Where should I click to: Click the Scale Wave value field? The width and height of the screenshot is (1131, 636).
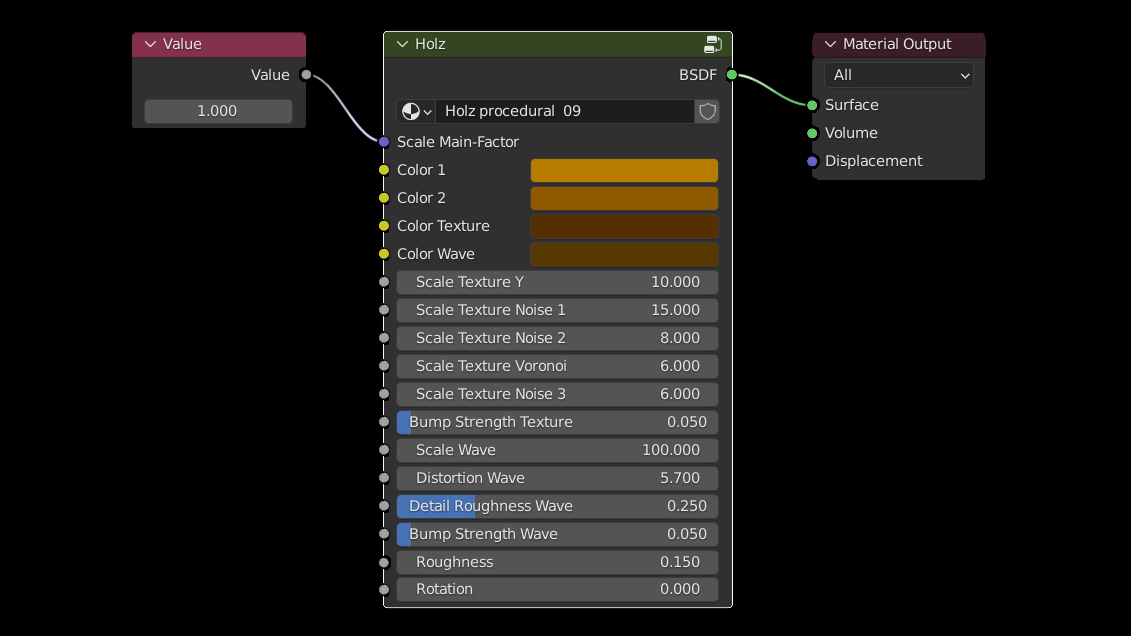557,450
